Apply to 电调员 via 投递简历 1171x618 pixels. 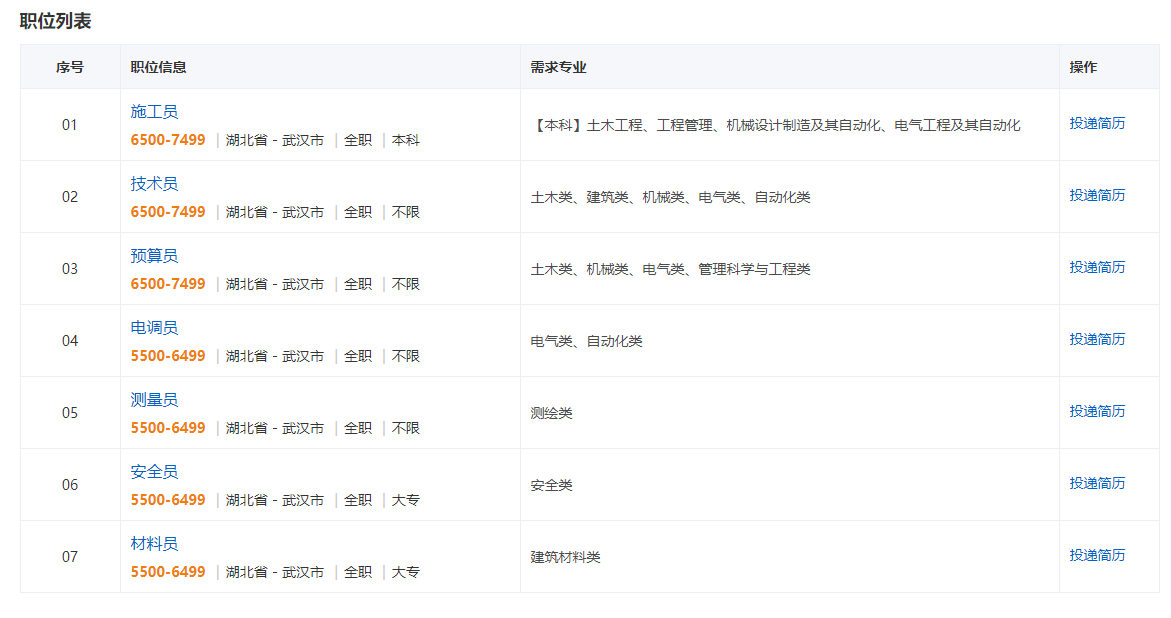(x=1097, y=339)
